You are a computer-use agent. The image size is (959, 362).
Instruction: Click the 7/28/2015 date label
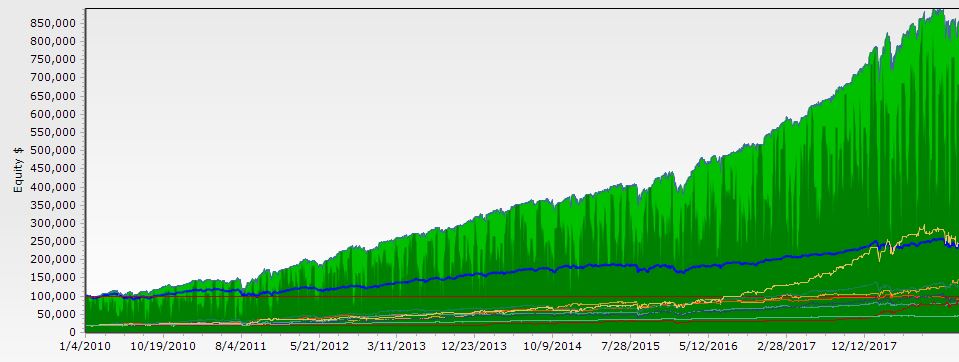631,346
